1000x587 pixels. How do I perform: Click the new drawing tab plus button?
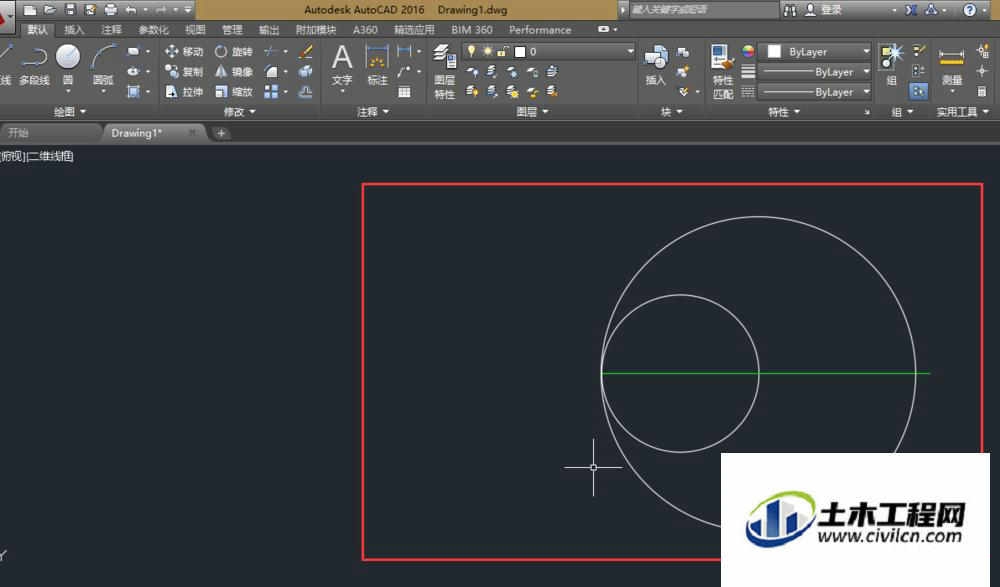point(221,133)
